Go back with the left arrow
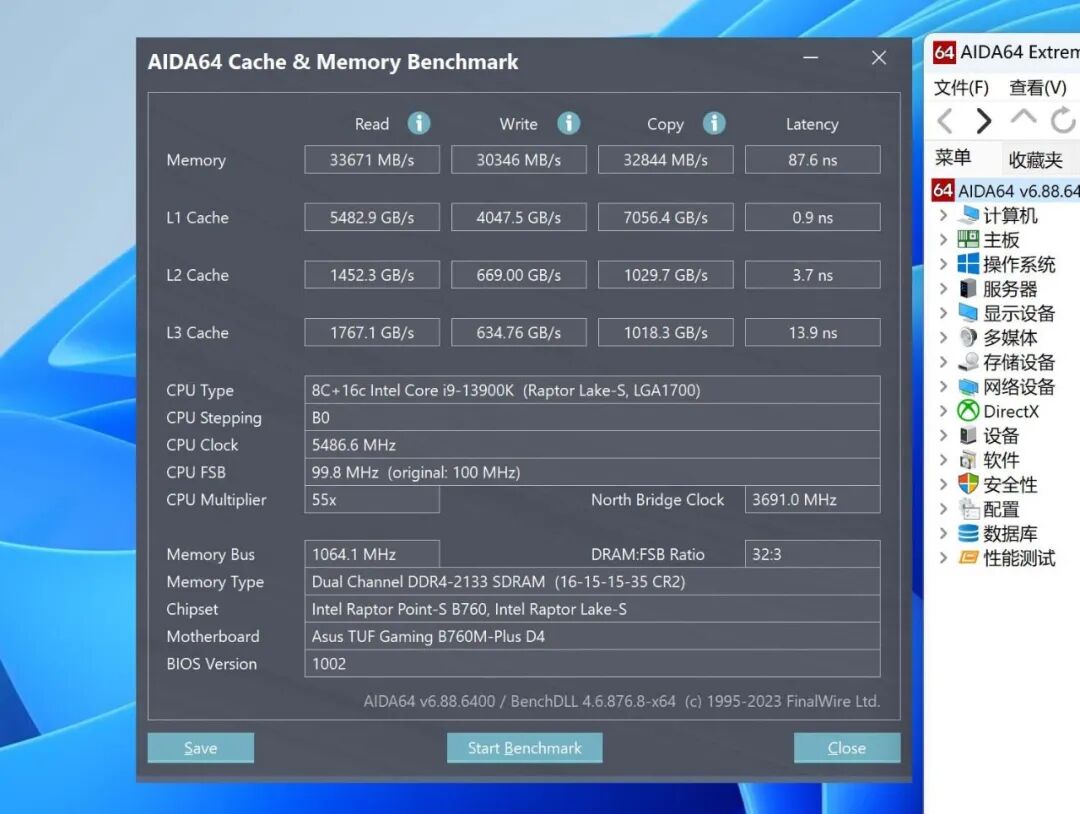Image resolution: width=1080 pixels, height=814 pixels. 946,121
